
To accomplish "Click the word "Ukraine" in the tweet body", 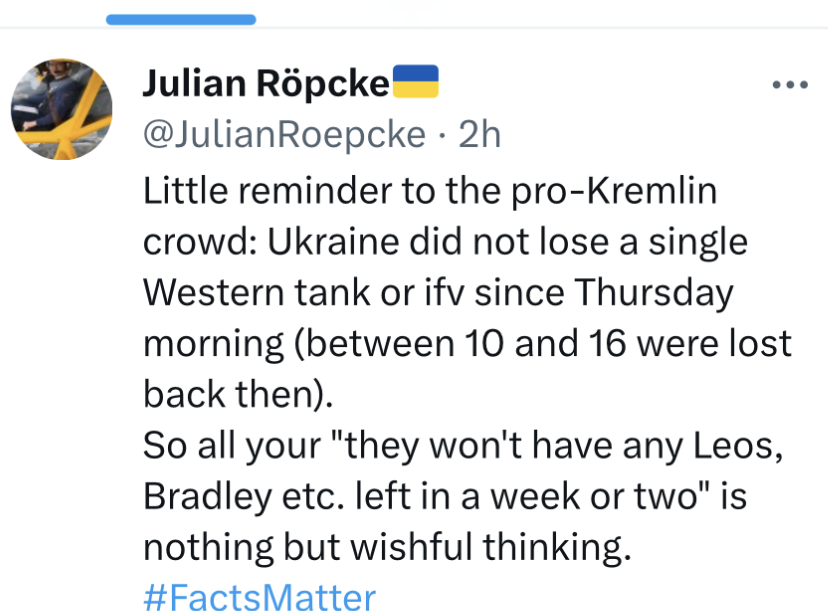I will click(x=353, y=241).
